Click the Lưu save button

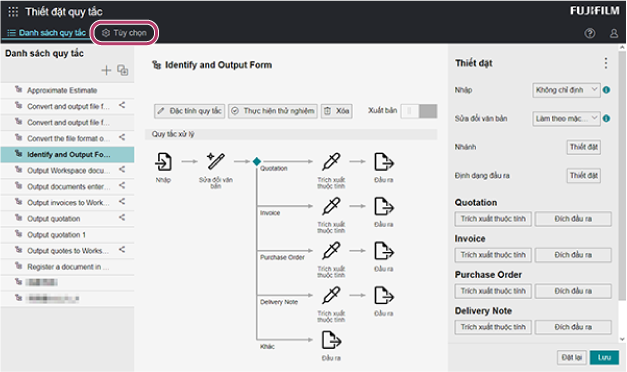(604, 357)
